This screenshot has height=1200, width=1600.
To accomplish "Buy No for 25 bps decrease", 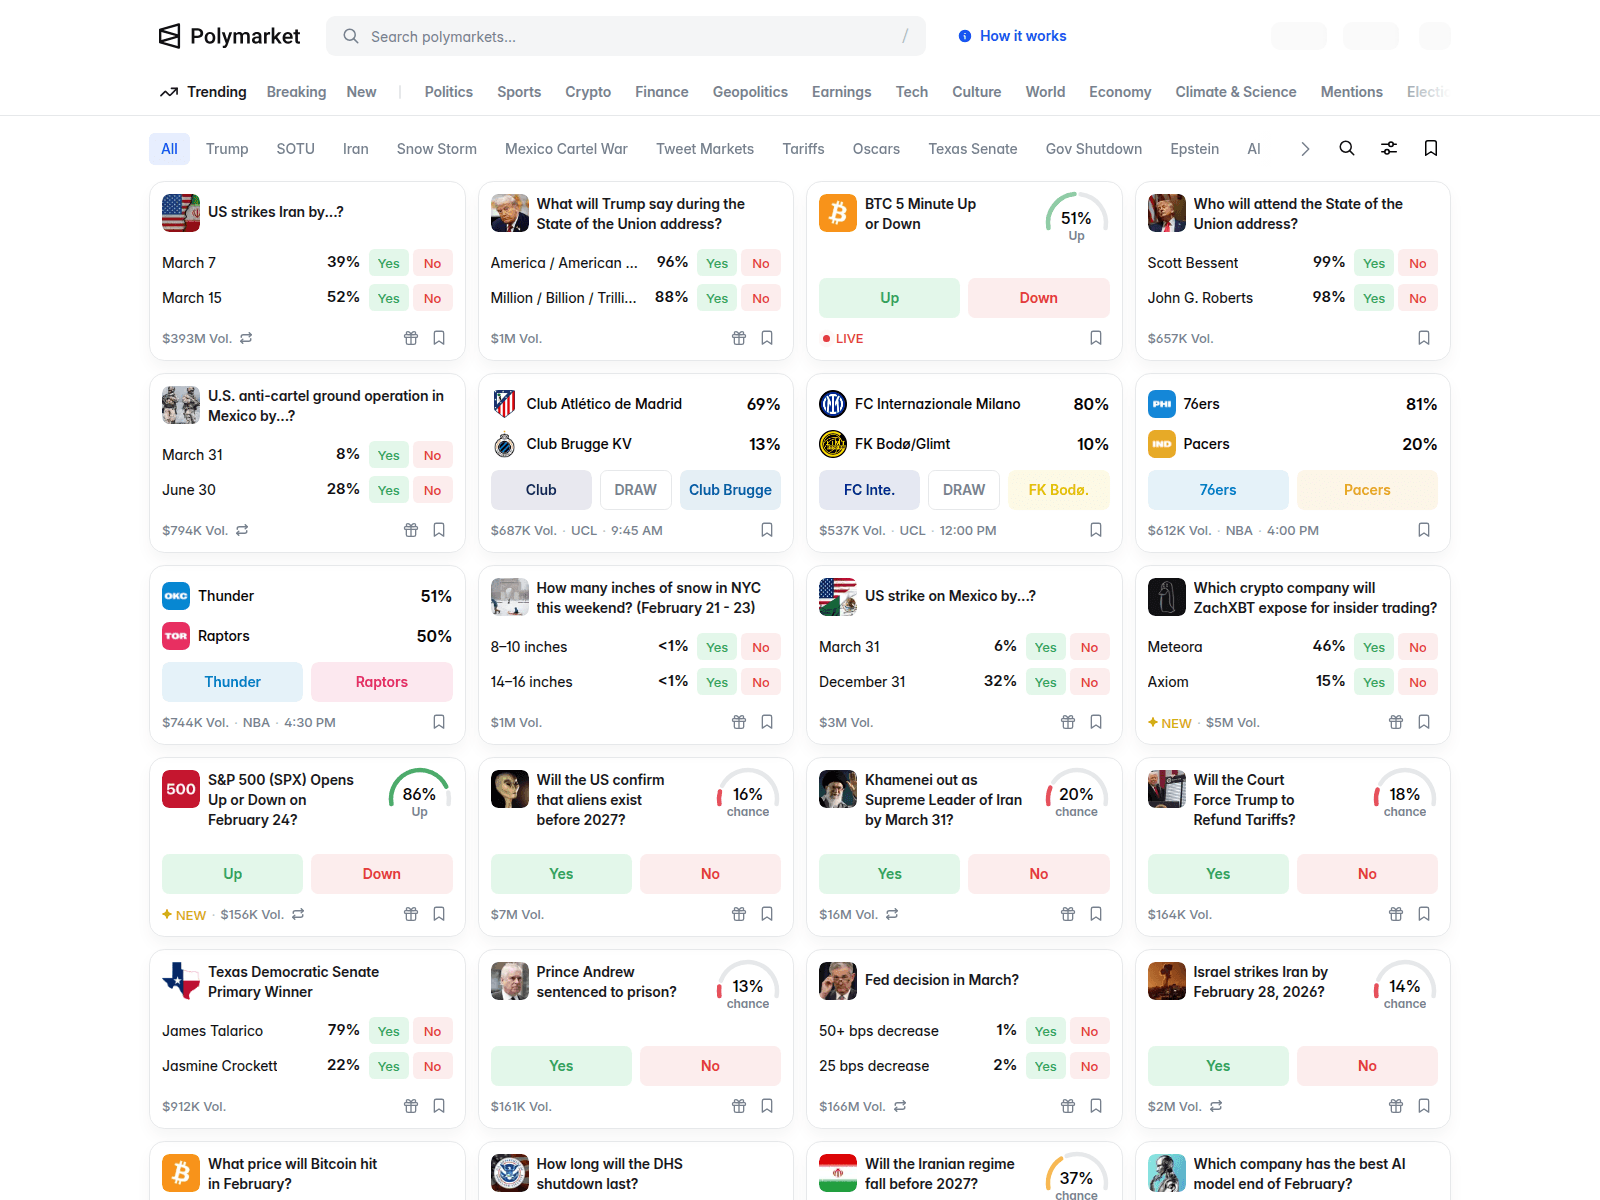I will point(1089,1066).
